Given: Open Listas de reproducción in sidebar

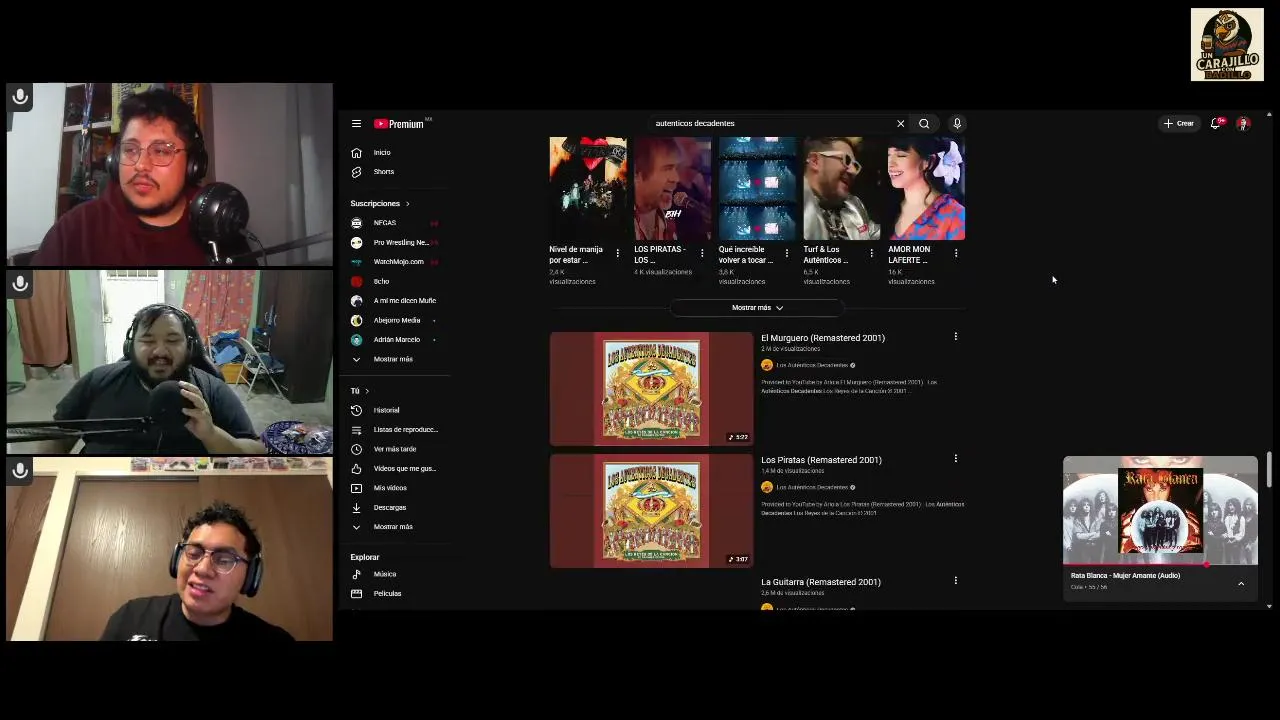Looking at the screenshot, I should pos(395,430).
